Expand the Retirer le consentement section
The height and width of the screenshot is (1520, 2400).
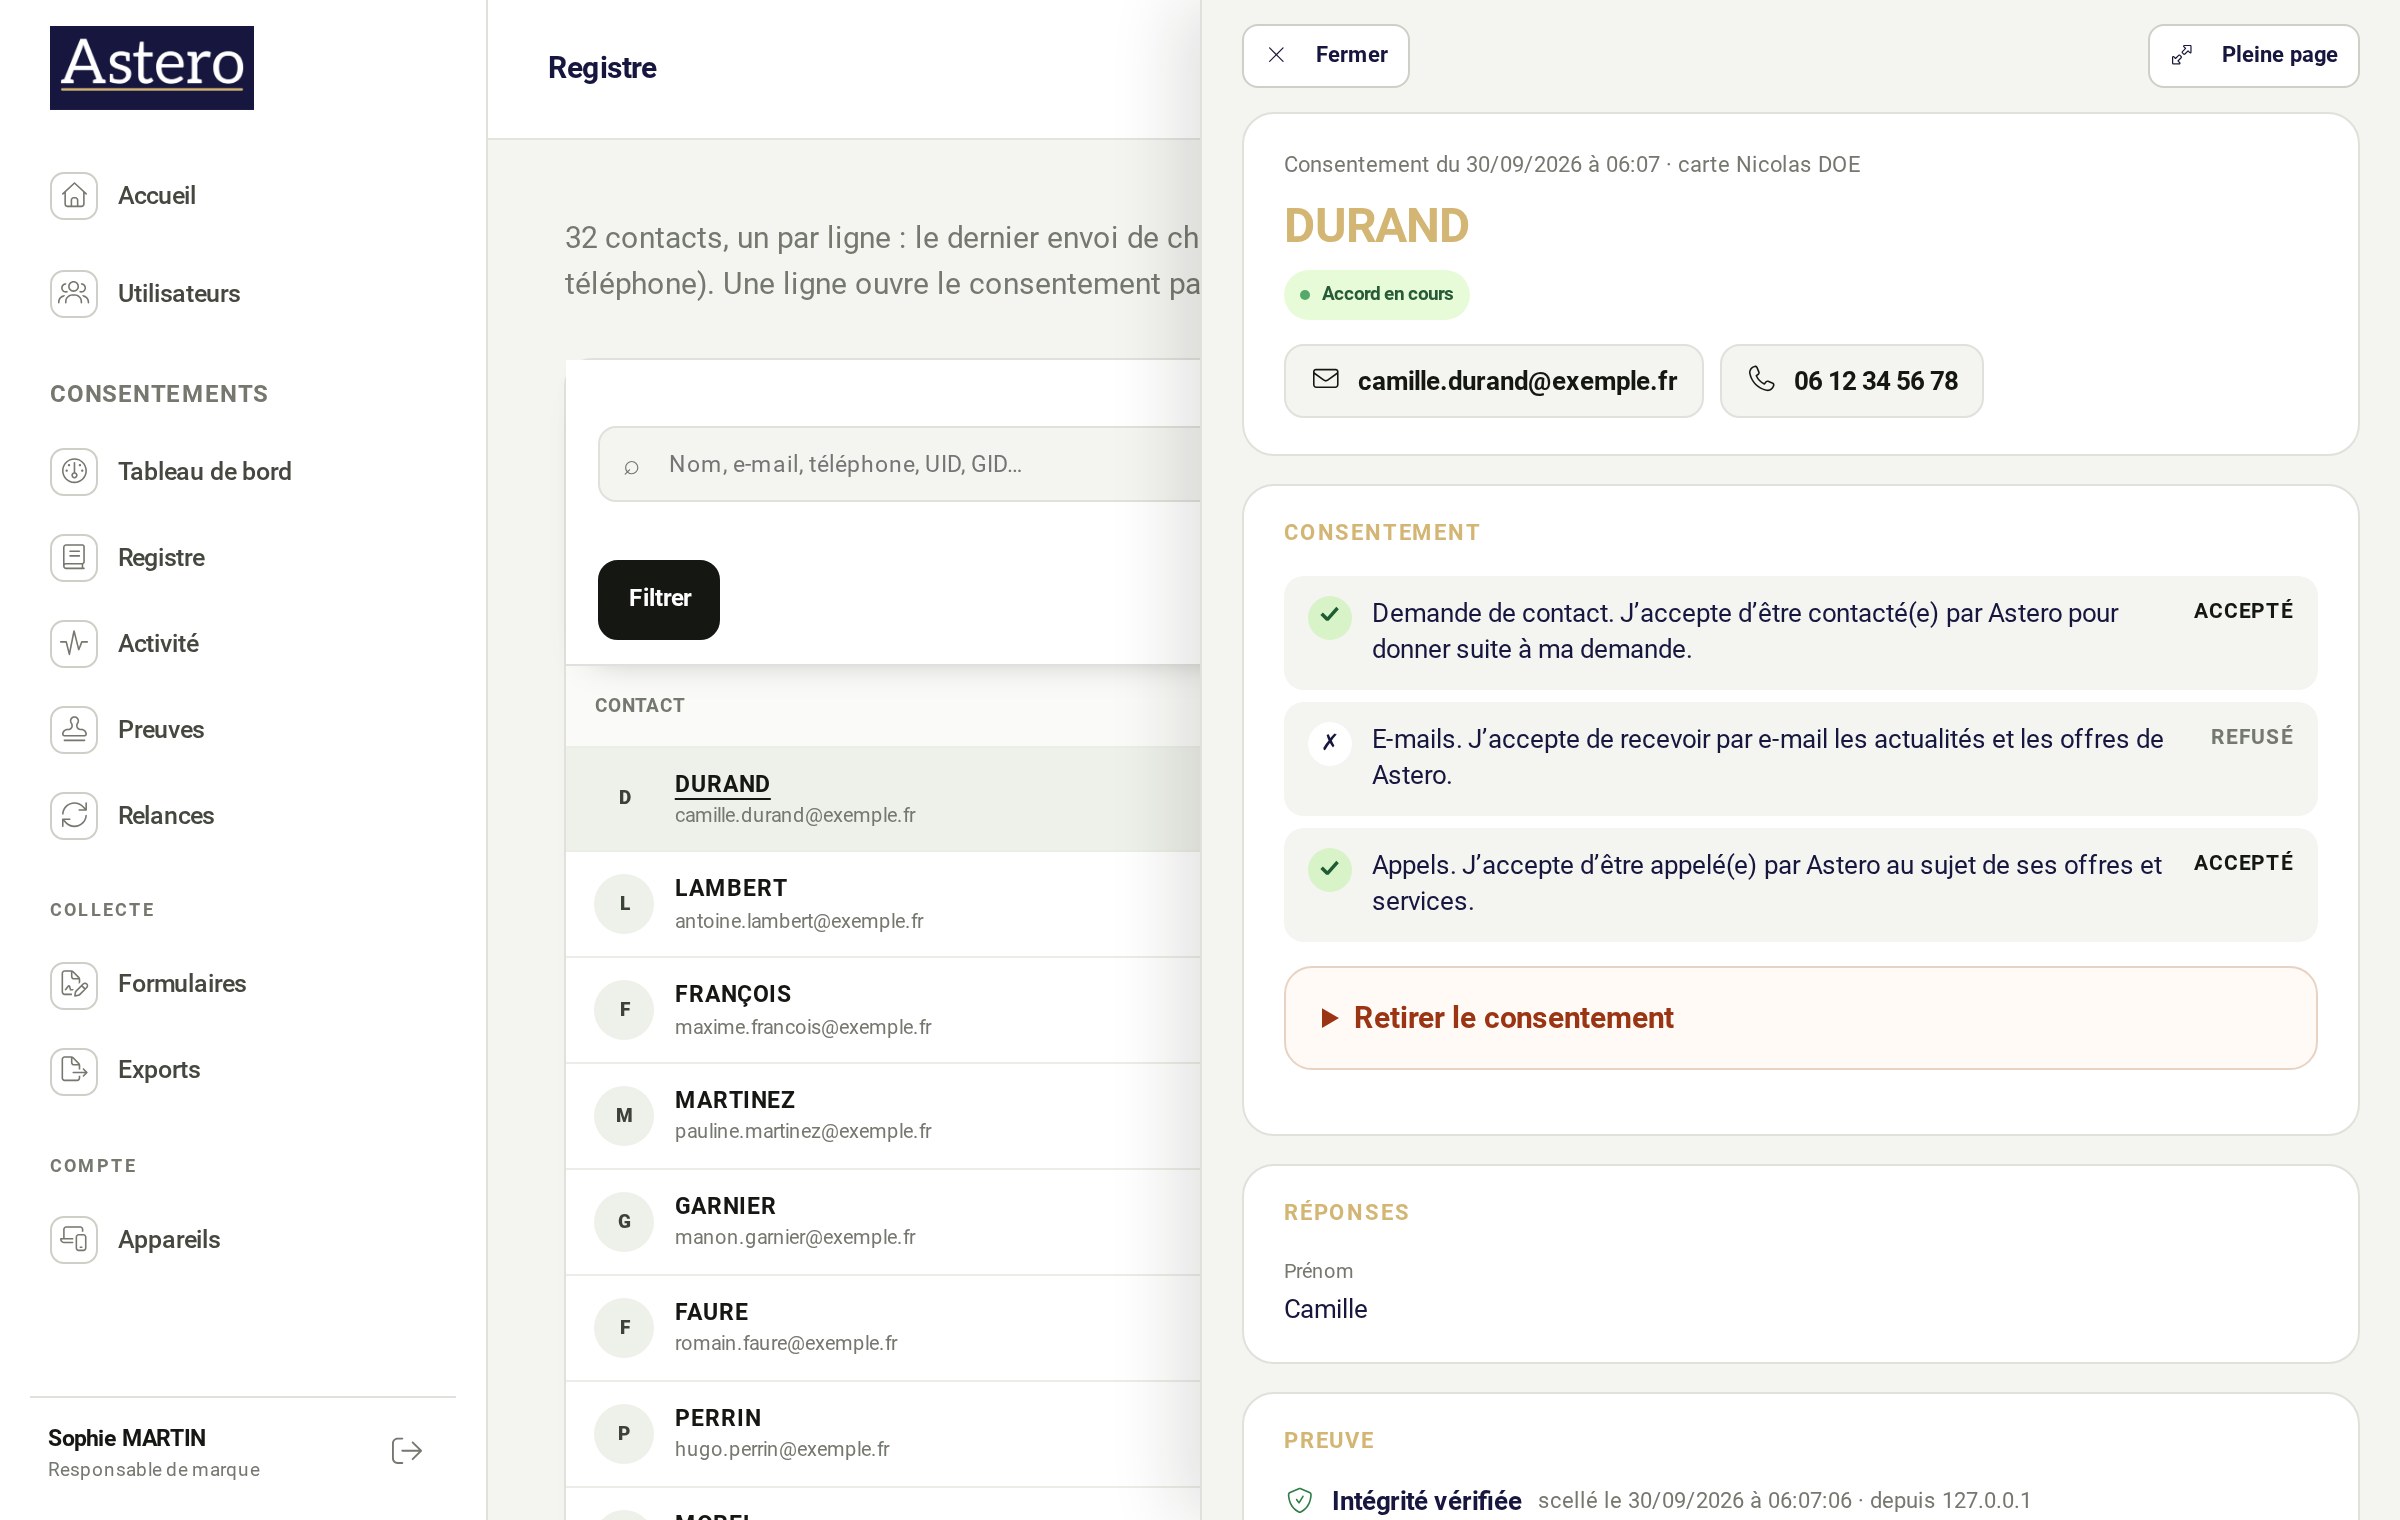pos(1800,1018)
